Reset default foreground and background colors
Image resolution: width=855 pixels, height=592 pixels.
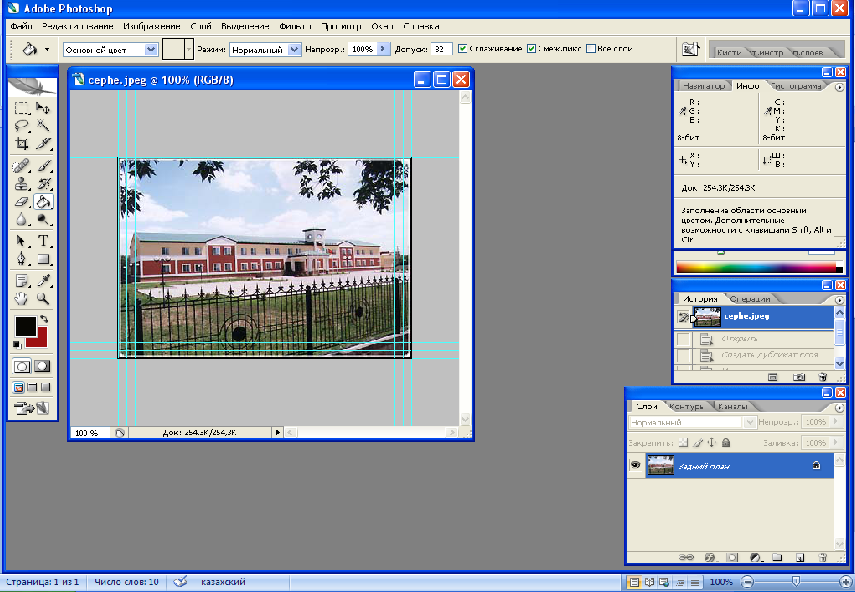pyautogui.click(x=17, y=345)
